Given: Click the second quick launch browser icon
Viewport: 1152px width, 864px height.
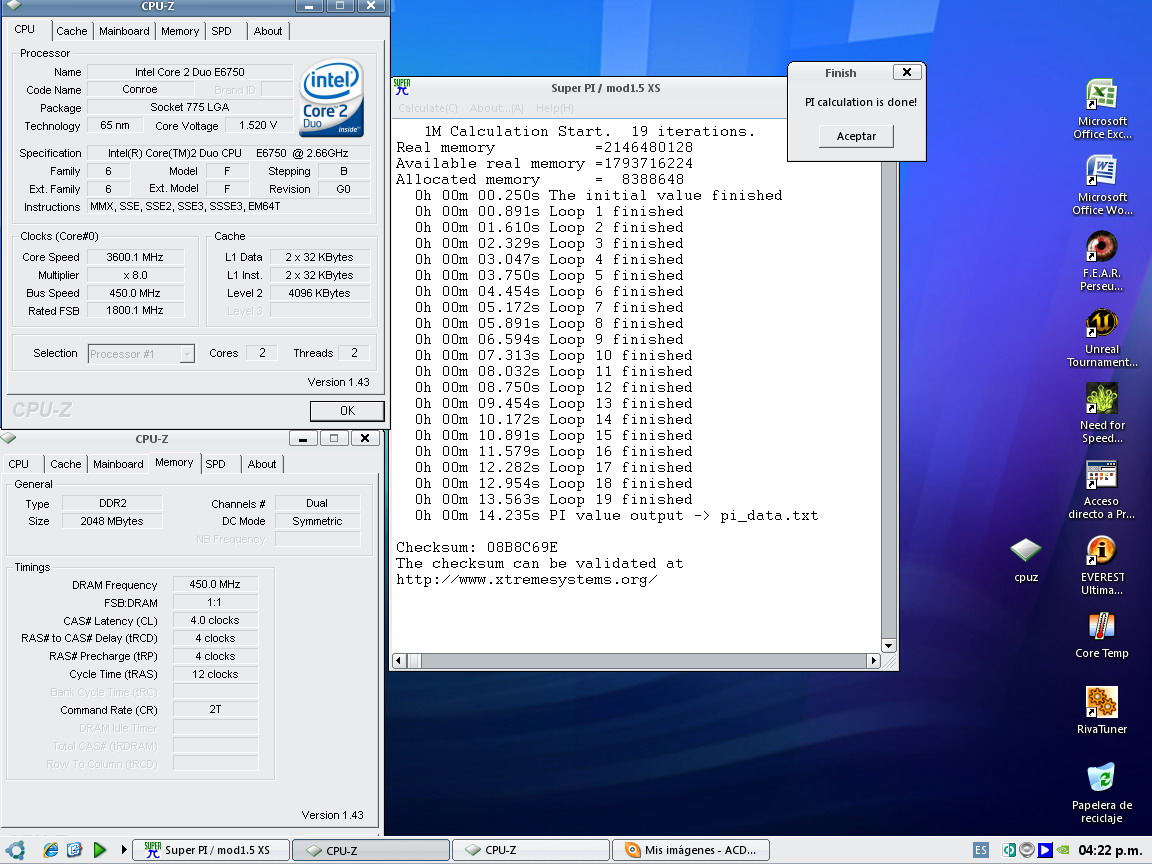Looking at the screenshot, I should [x=74, y=850].
